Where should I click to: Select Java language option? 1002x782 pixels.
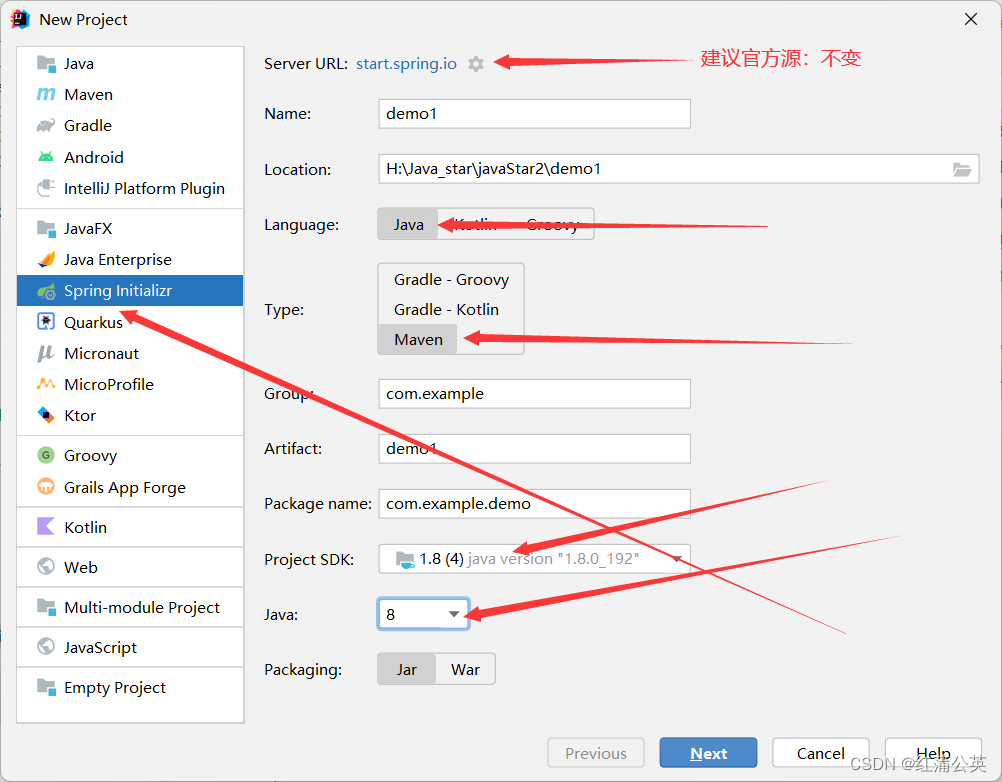click(408, 224)
